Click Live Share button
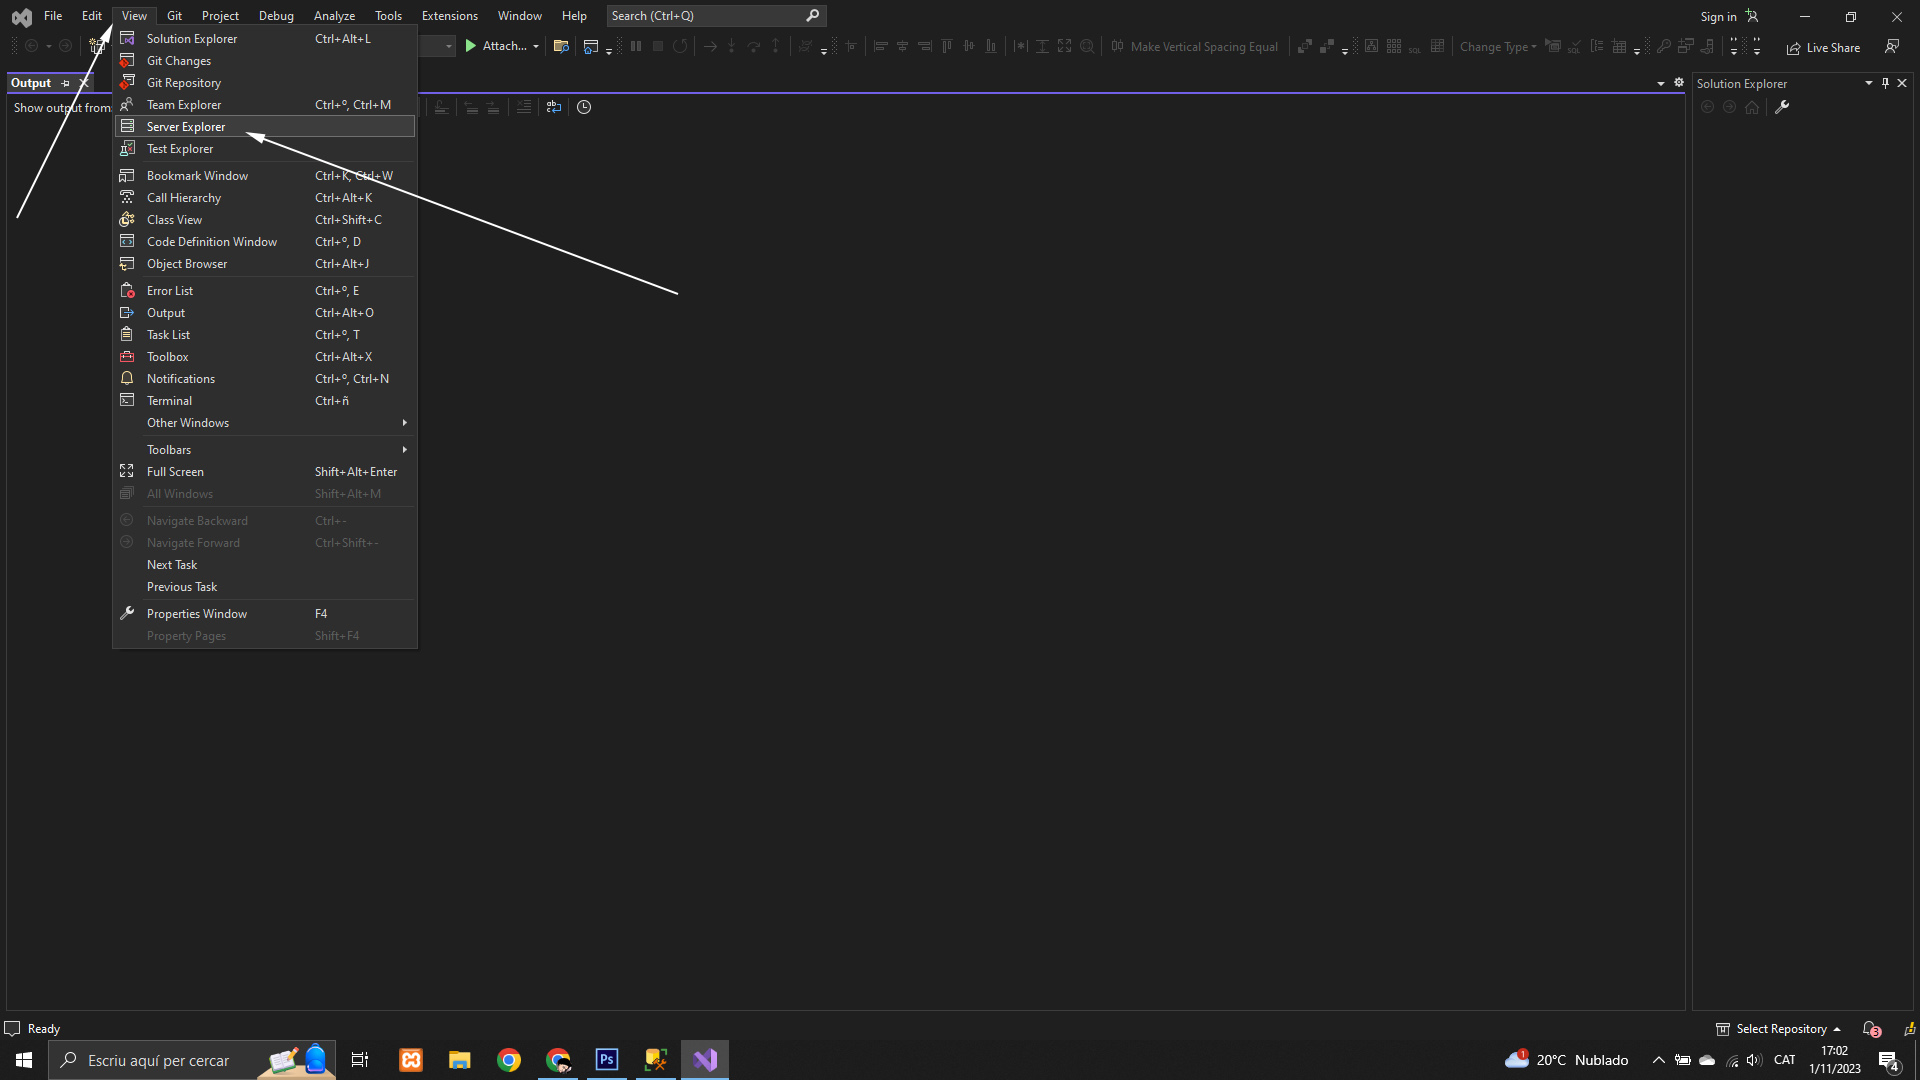Viewport: 1920px width, 1080px height. point(1824,48)
